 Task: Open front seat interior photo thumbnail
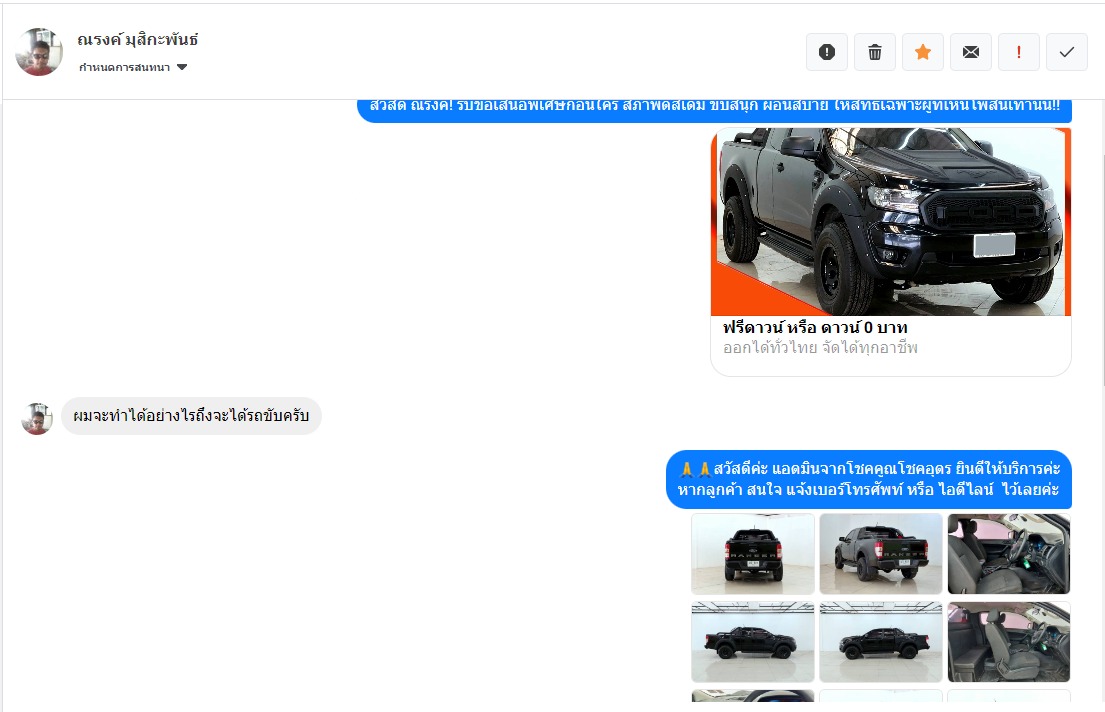(x=1008, y=554)
